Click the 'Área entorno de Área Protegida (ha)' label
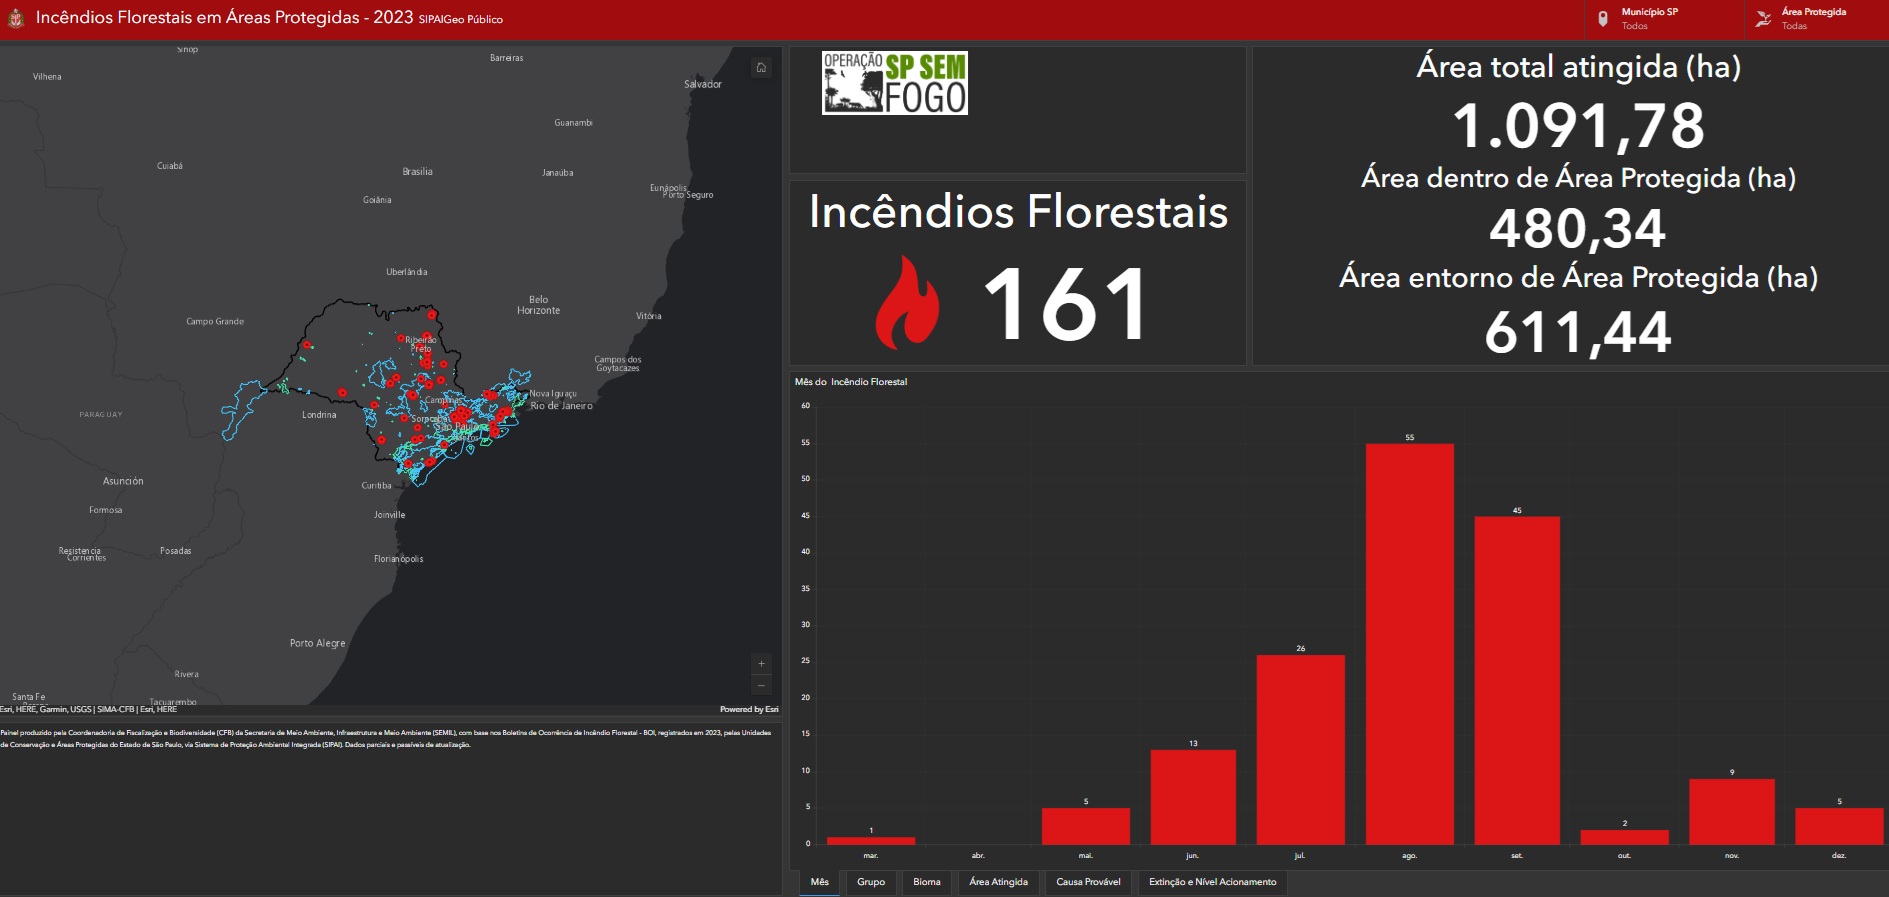This screenshot has height=897, width=1889. [x=1578, y=277]
